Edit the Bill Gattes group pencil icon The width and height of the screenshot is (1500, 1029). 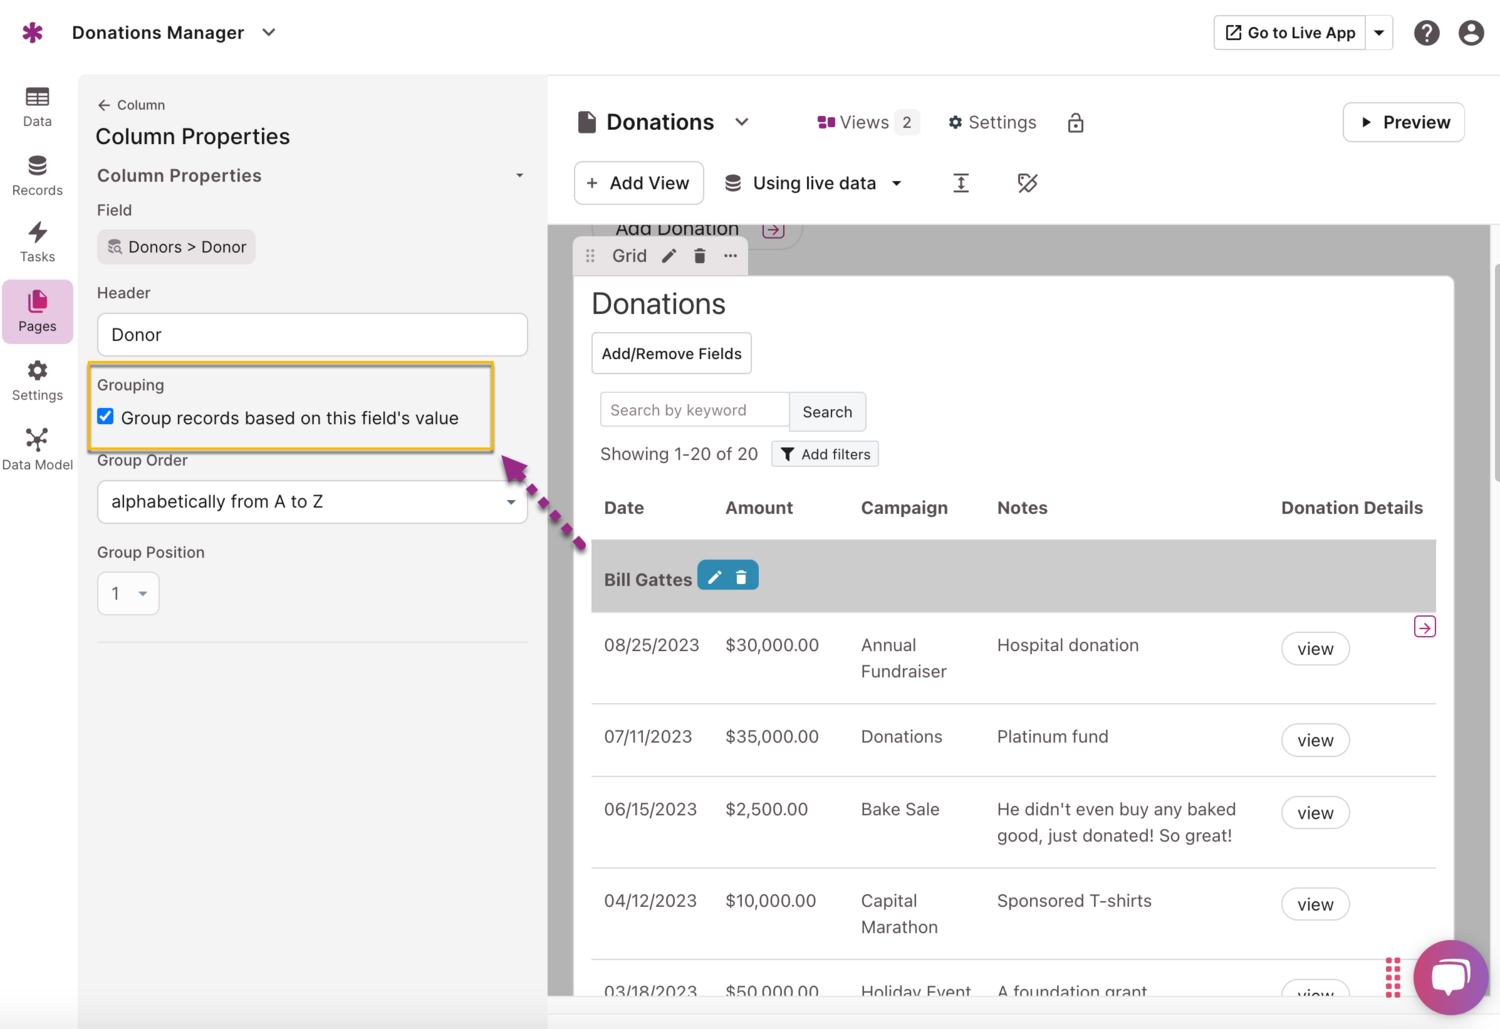714,577
